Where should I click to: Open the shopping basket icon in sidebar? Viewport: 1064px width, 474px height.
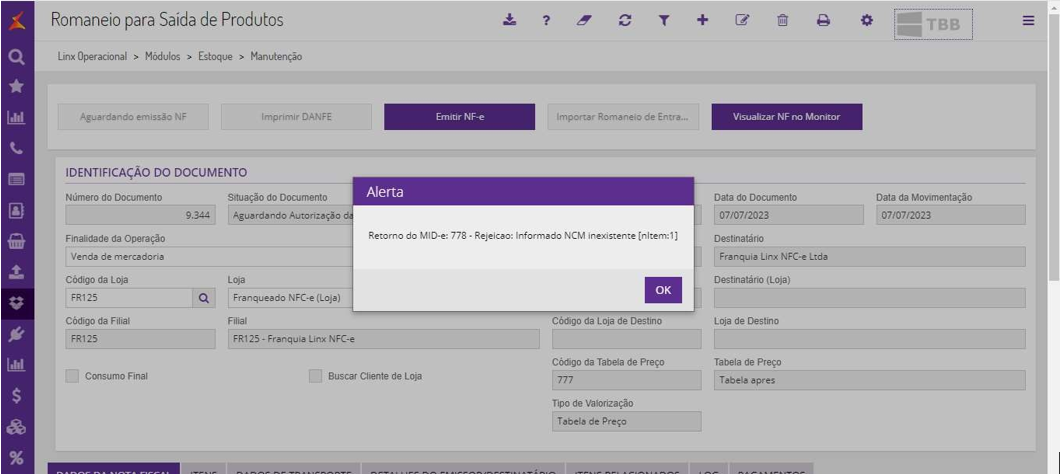click(x=16, y=241)
